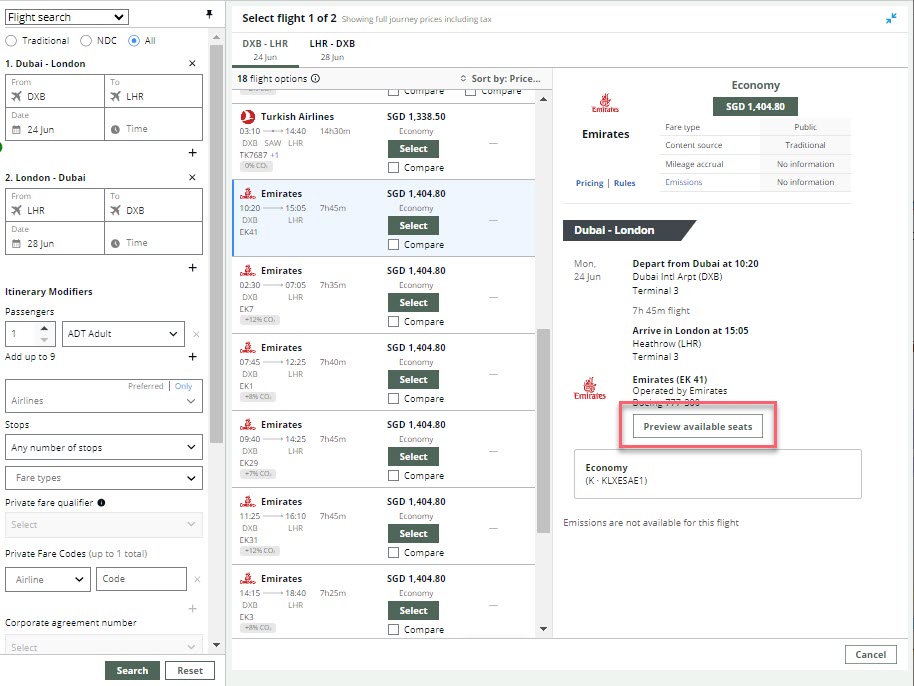Click the clock icon for Dubai - London time
914x686 pixels.
(115, 129)
